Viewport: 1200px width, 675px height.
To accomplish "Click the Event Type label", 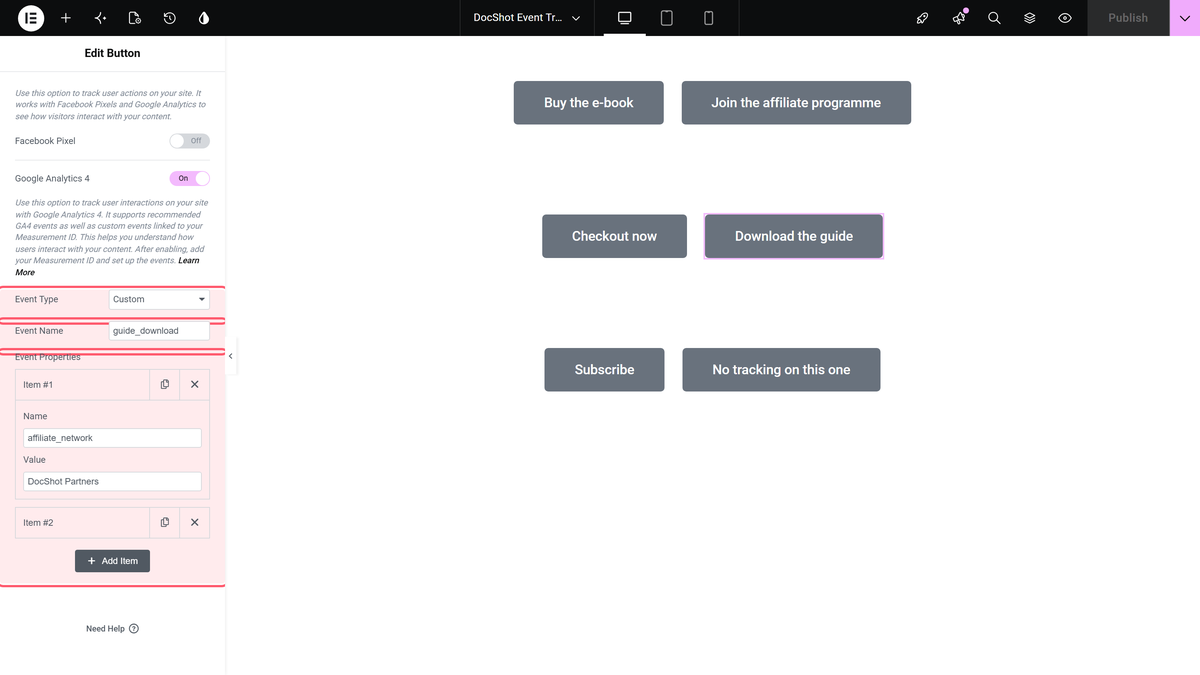I will pos(37,299).
